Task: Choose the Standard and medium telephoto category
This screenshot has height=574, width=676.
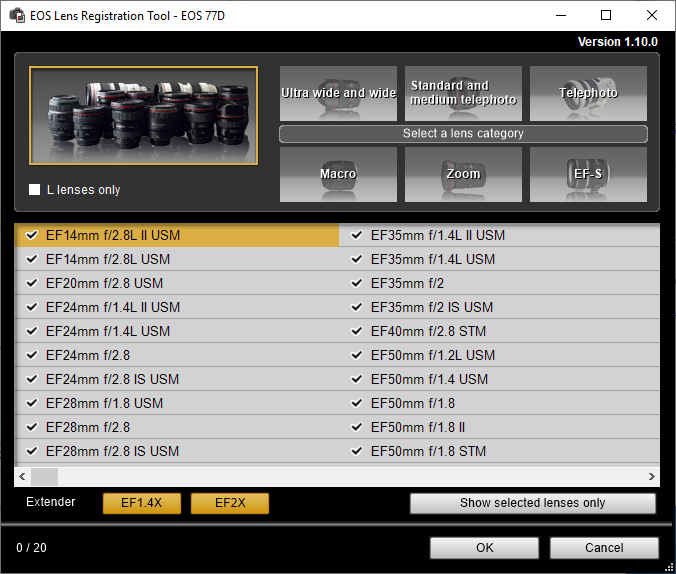Action: coord(463,93)
